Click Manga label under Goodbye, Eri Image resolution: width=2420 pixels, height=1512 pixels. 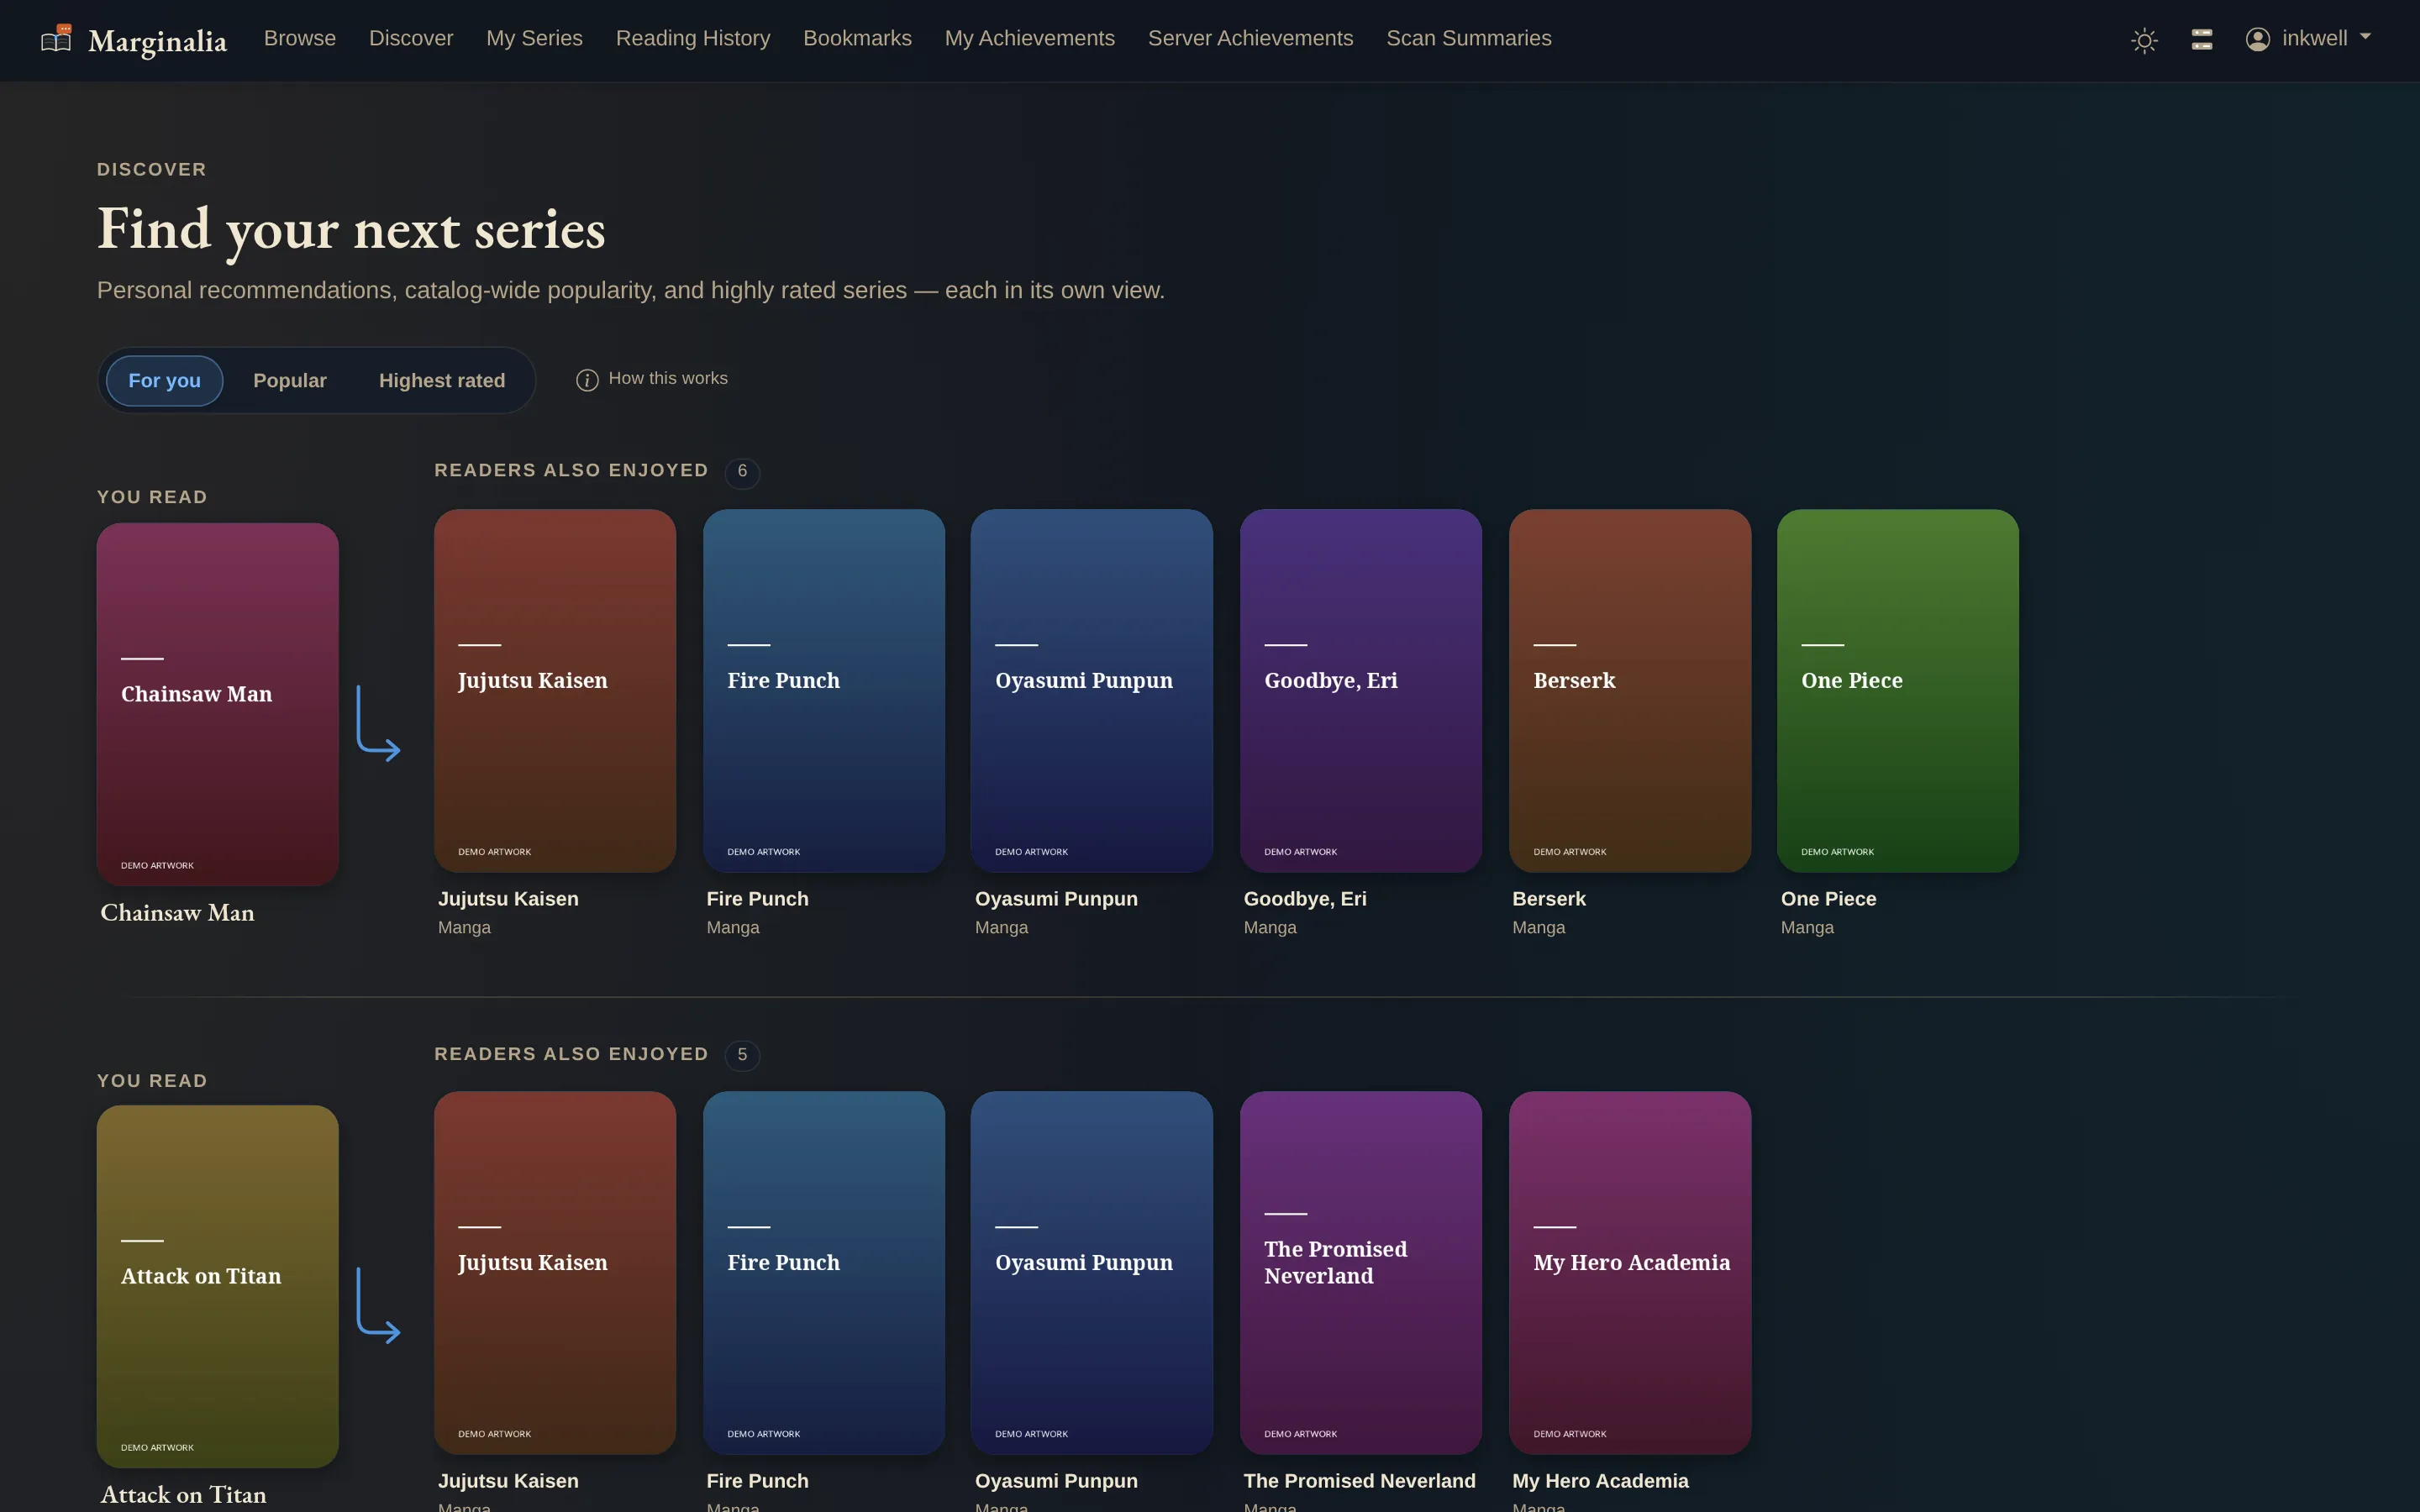tap(1270, 927)
